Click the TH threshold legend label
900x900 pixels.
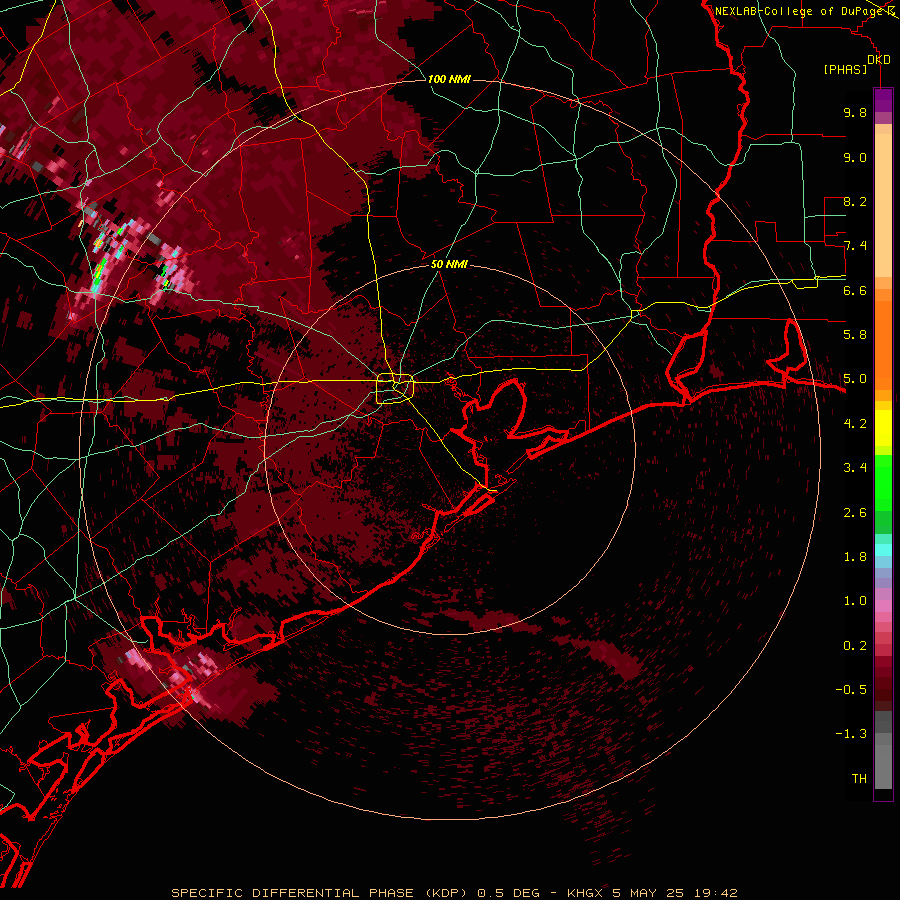[859, 778]
